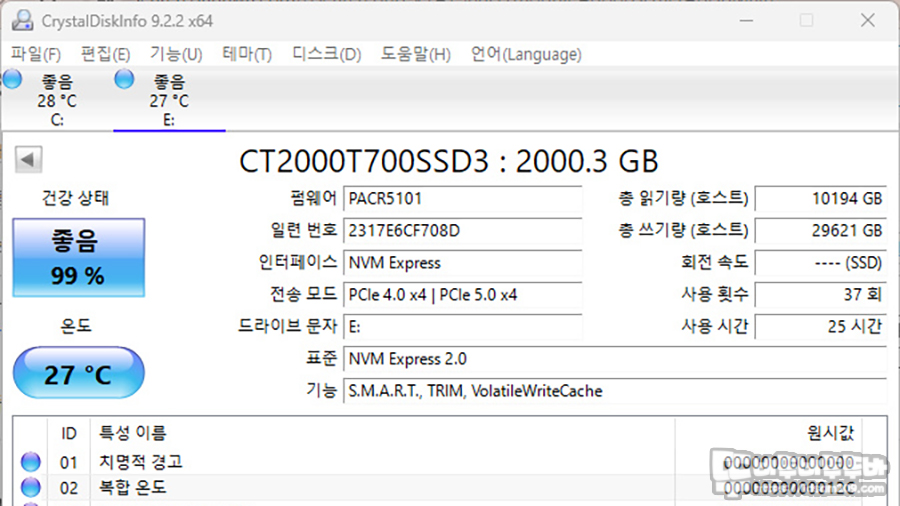This screenshot has width=900, height=506.
Task: Click the drive letter field E:
Action: pyautogui.click(x=463, y=327)
